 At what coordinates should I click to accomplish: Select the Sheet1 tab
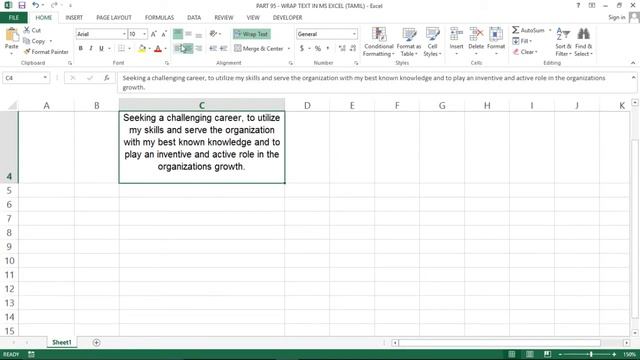click(x=62, y=342)
